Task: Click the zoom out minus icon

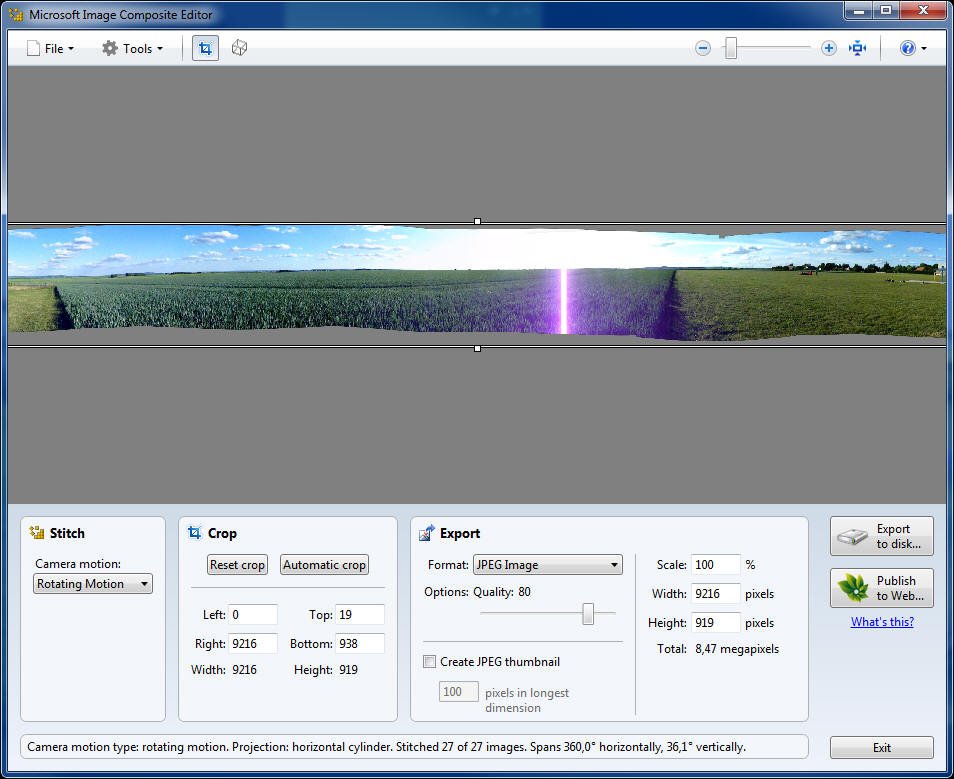Action: click(x=703, y=48)
